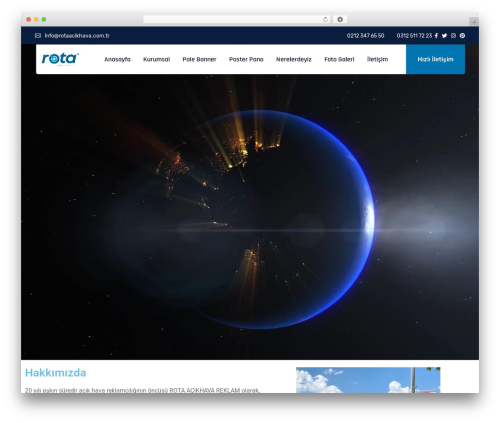Reload the page using the refresh icon
This screenshot has height=423, width=500.
click(325, 20)
